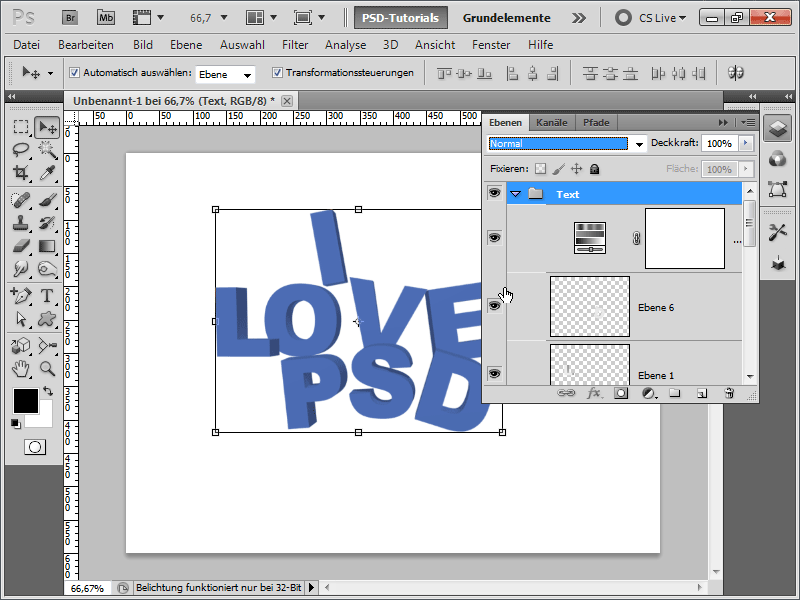
Task: Create a new layer icon
Action: point(702,393)
